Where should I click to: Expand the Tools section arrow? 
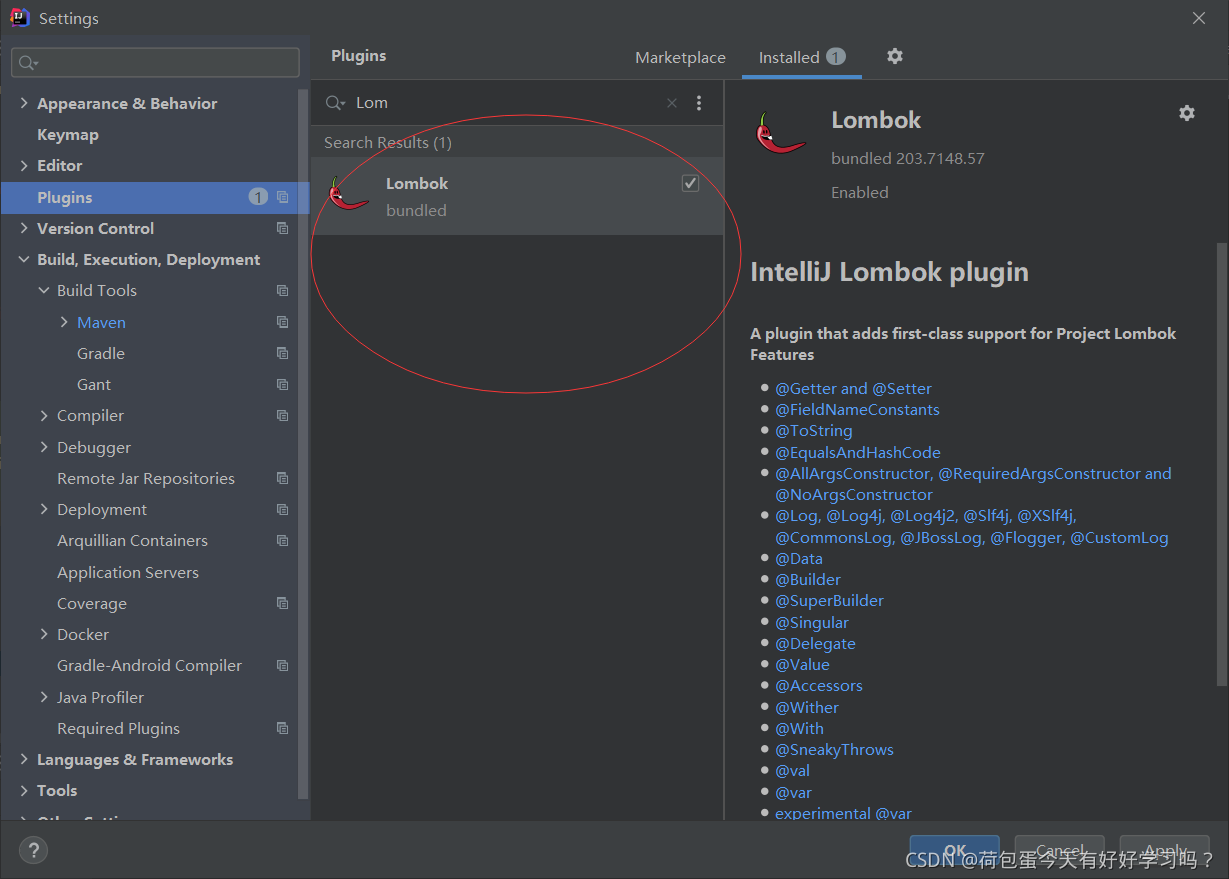24,790
